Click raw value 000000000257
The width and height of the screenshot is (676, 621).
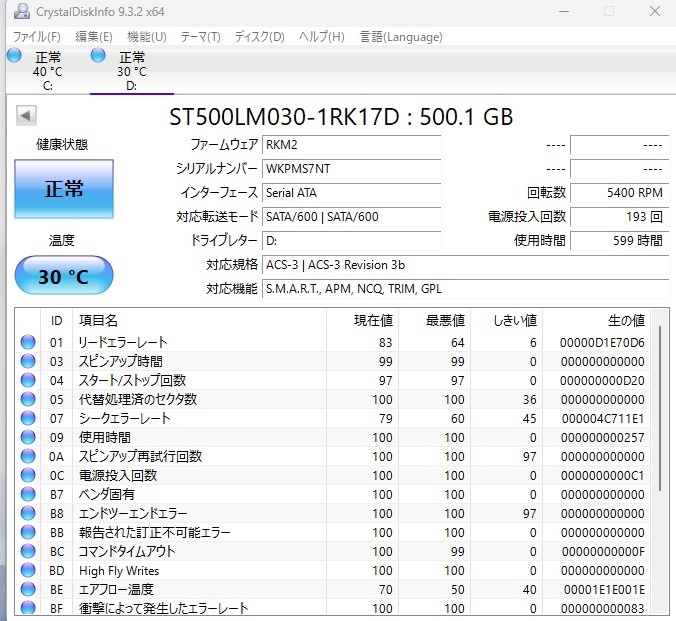602,437
